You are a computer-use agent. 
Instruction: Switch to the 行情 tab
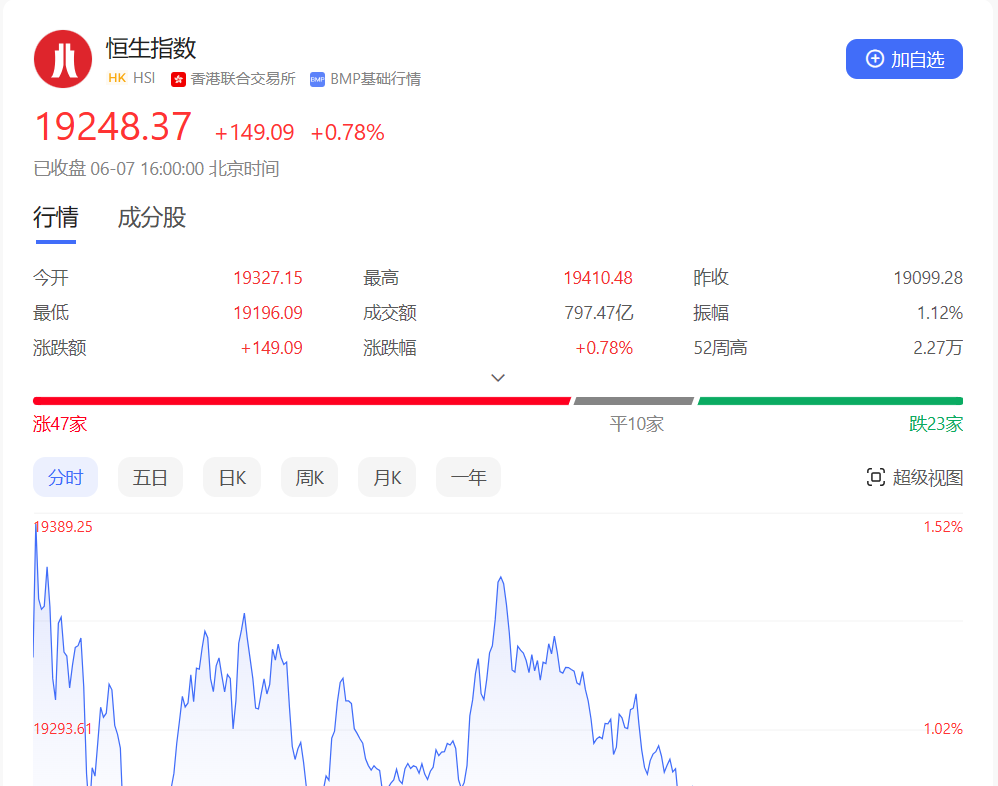[56, 218]
